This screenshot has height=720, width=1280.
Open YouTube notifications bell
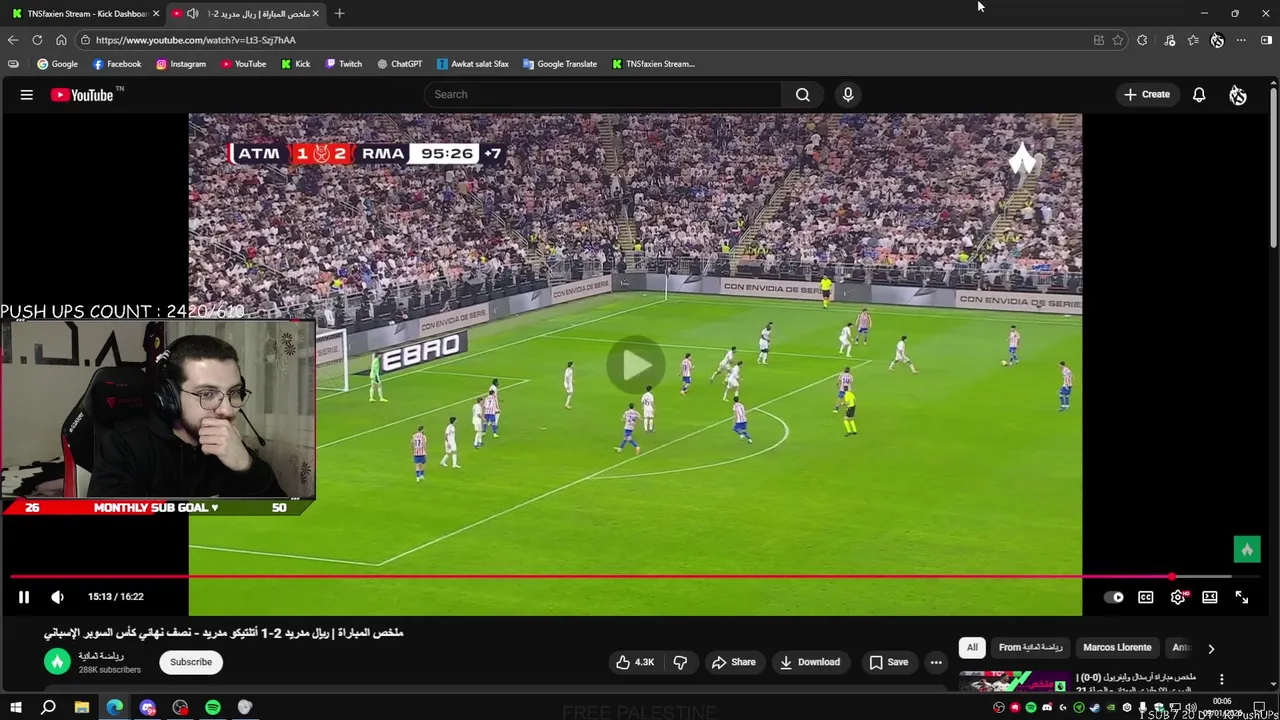click(x=1198, y=95)
